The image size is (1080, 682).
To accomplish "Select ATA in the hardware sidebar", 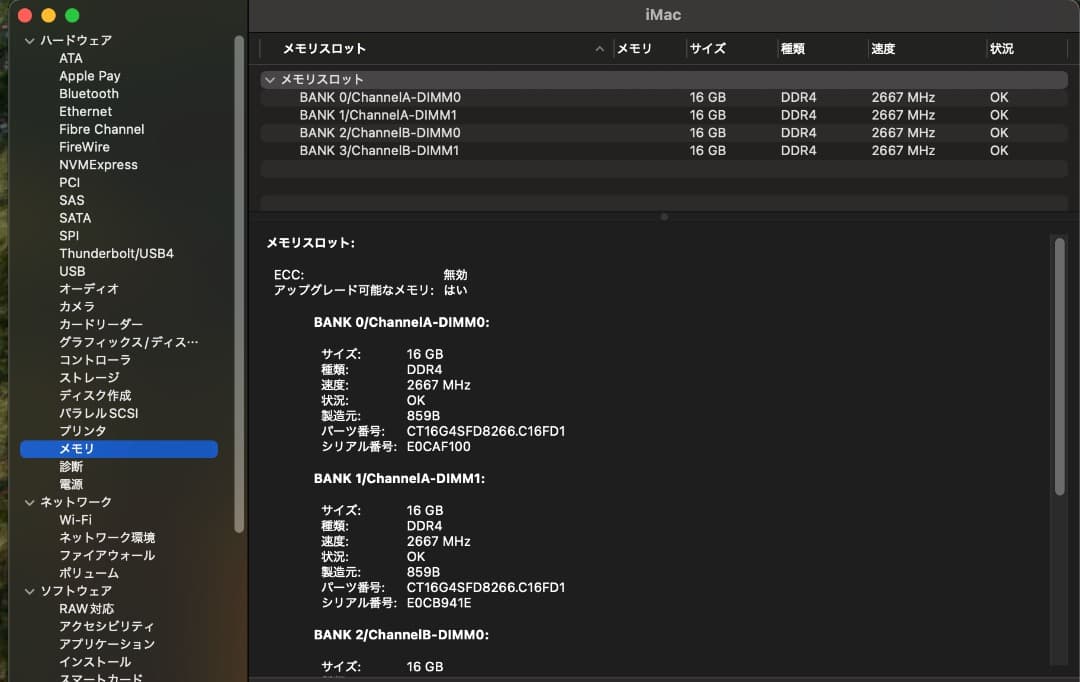I will coord(70,58).
